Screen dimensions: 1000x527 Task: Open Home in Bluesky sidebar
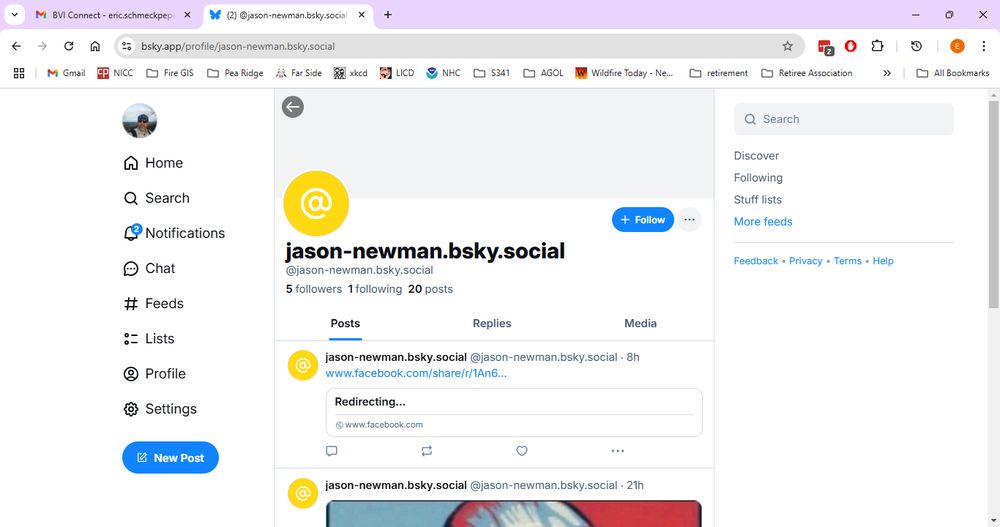coord(153,163)
